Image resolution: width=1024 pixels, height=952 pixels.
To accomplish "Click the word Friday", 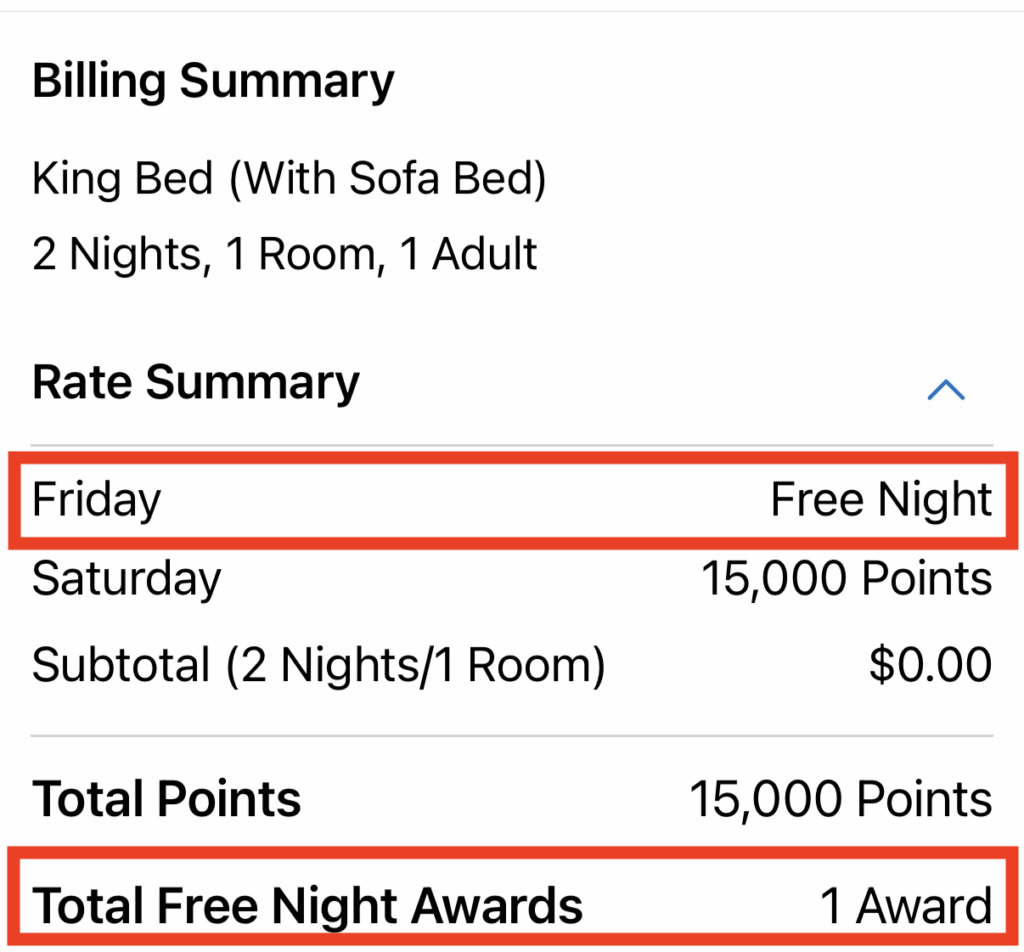I will click(x=96, y=499).
